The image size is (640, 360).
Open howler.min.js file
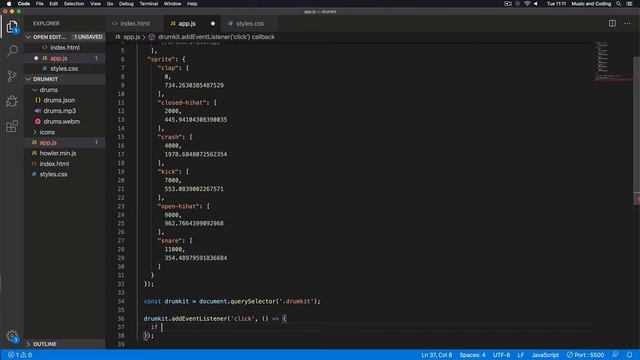64,153
